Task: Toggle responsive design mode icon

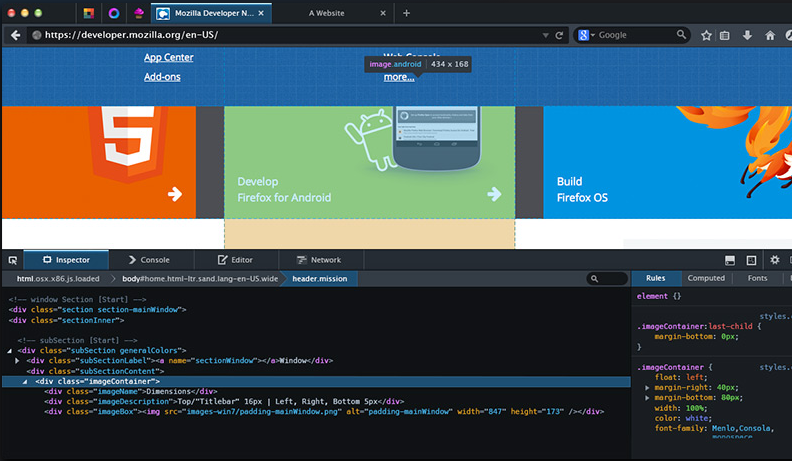Action: pyautogui.click(x=751, y=260)
